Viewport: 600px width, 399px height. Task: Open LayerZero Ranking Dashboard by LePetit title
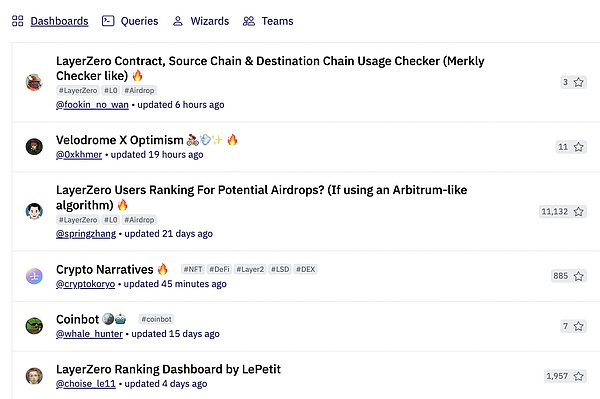168,369
